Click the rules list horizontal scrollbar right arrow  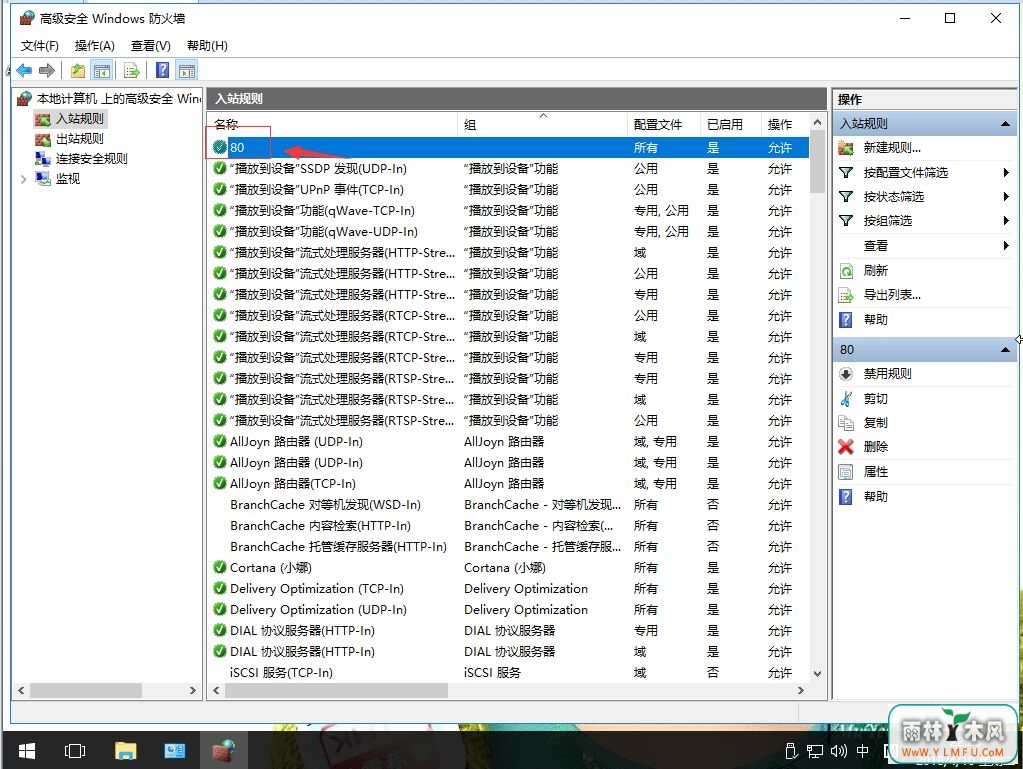tap(801, 690)
